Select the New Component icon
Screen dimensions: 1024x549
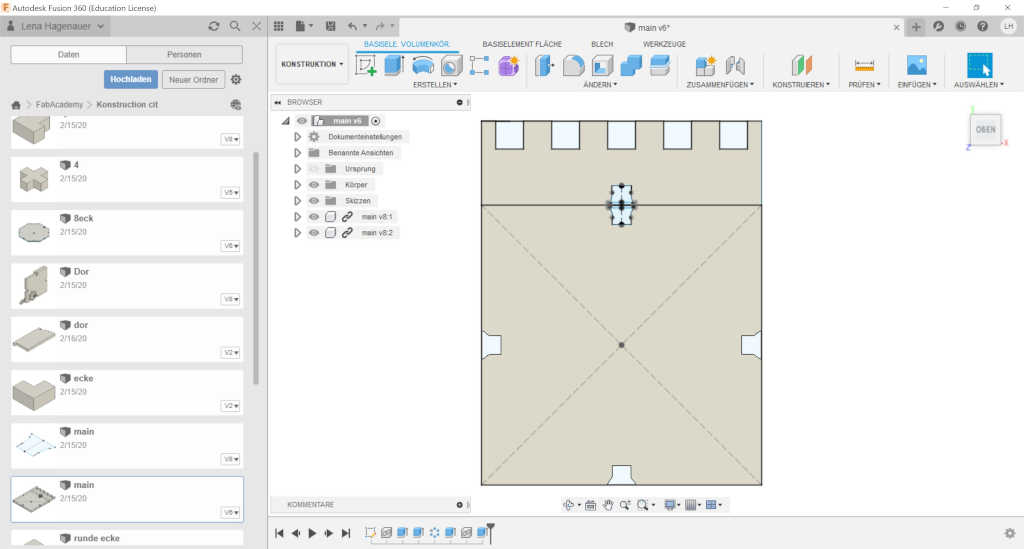pos(705,65)
